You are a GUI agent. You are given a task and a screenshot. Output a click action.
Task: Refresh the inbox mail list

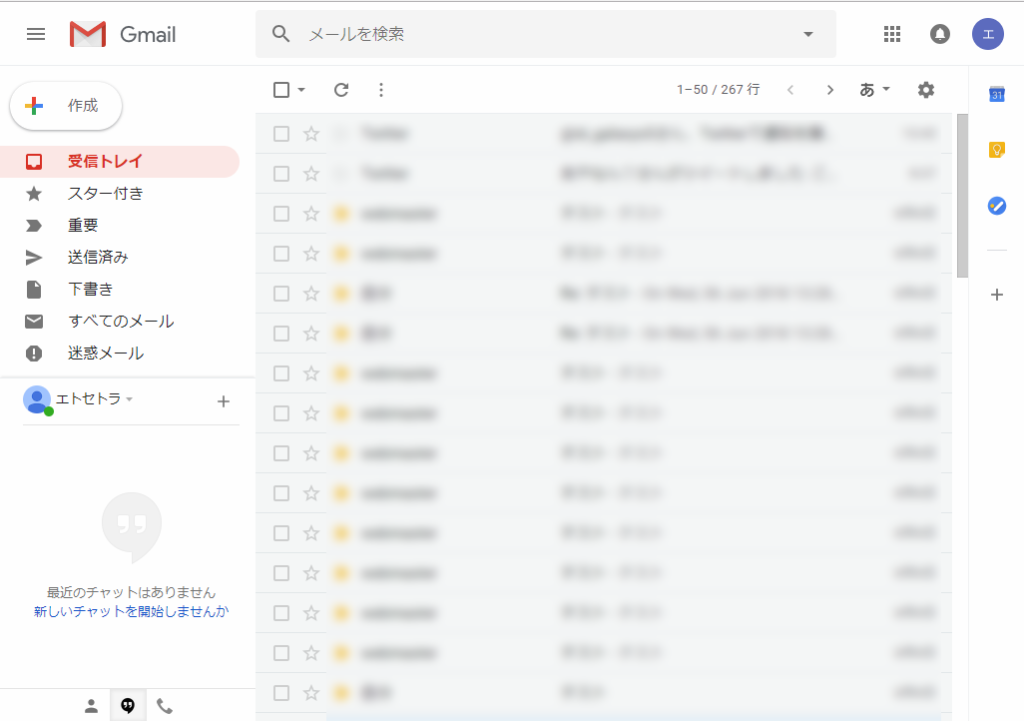[x=341, y=90]
